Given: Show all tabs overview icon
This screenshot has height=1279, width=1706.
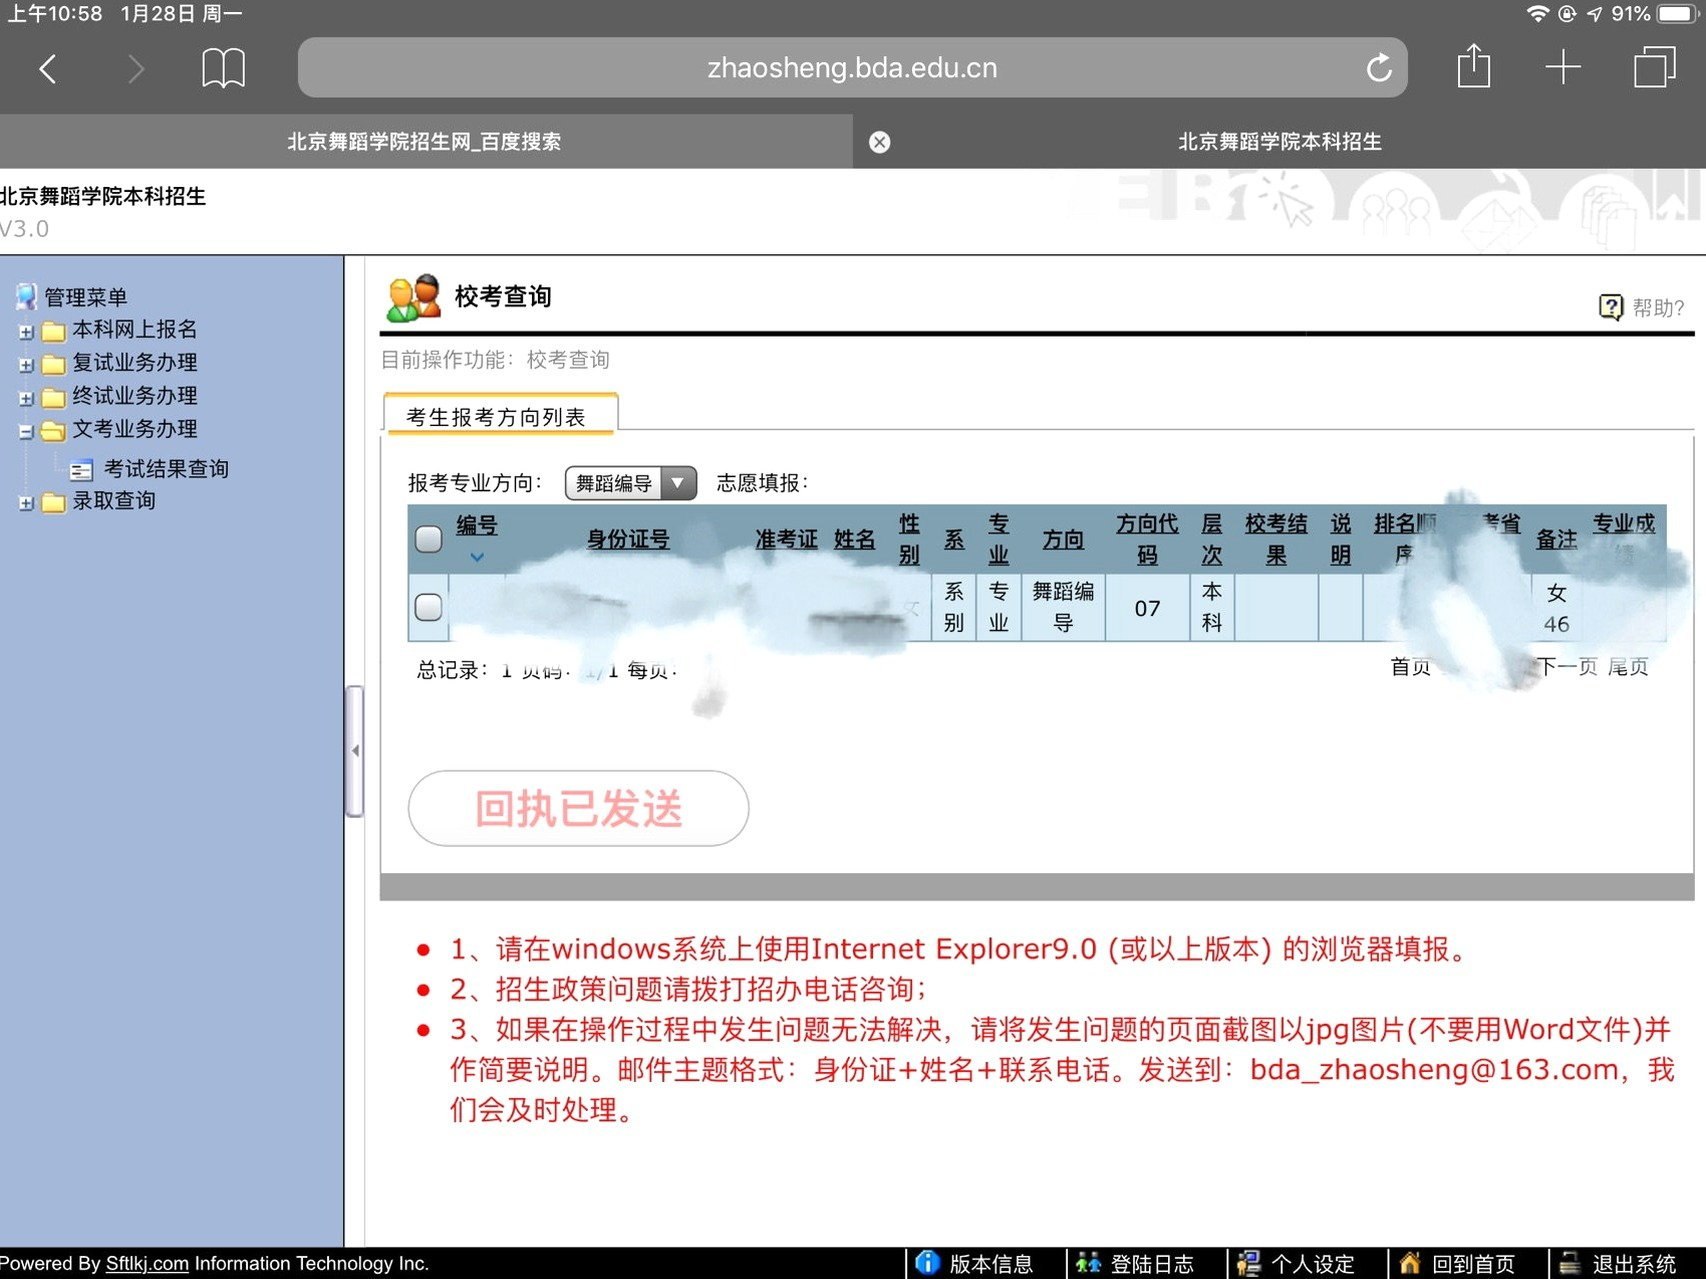Looking at the screenshot, I should 1654,68.
